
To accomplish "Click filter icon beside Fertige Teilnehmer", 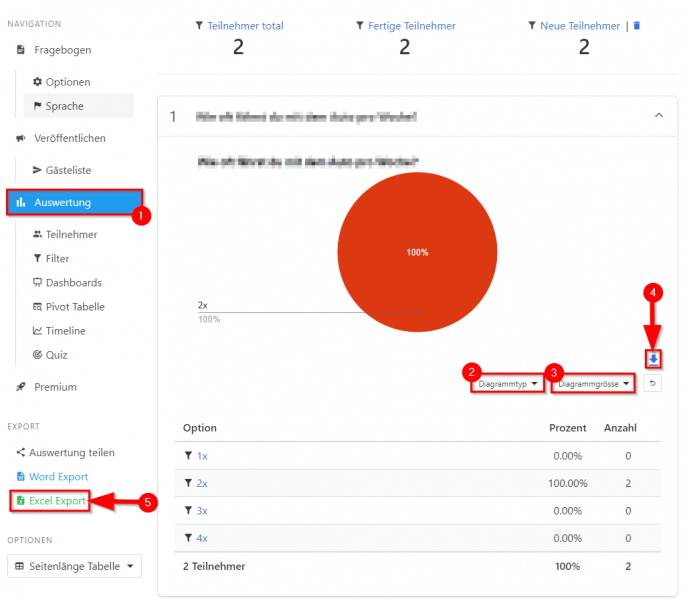I will coord(360,26).
